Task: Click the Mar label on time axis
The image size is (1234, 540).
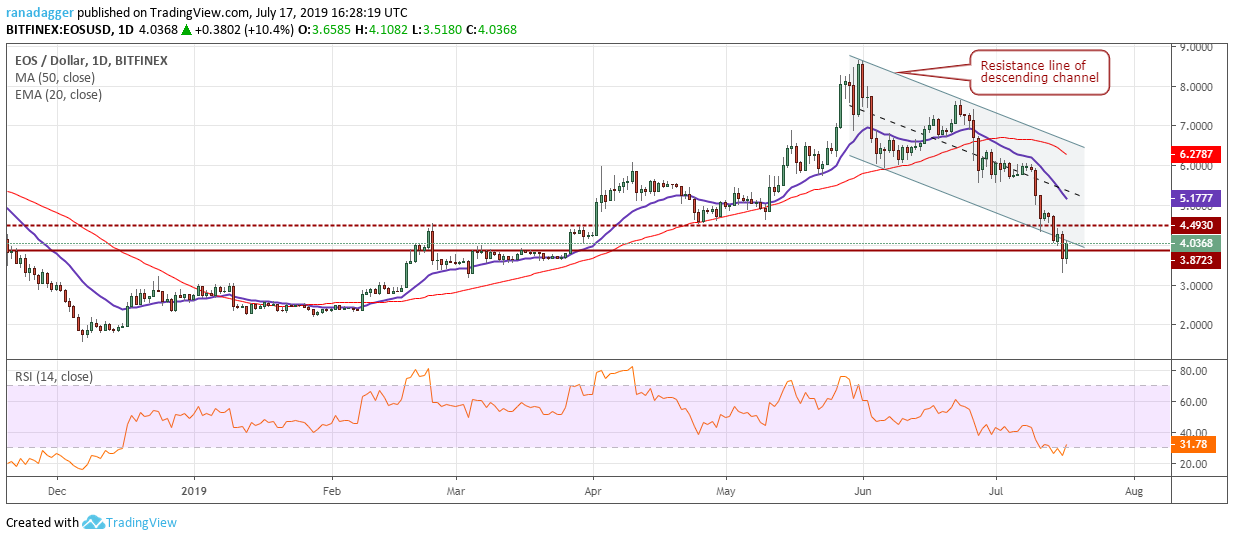Action: pos(456,492)
